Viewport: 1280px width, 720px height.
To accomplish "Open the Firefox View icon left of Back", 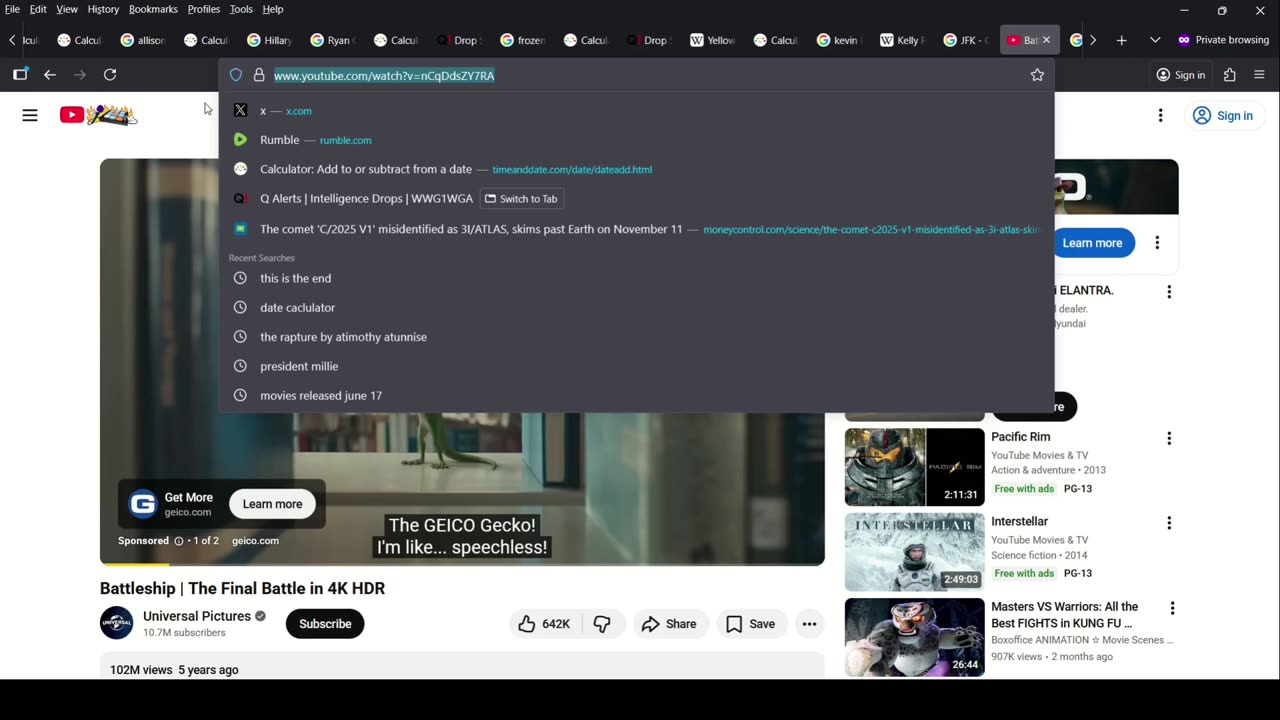I will coord(20,75).
